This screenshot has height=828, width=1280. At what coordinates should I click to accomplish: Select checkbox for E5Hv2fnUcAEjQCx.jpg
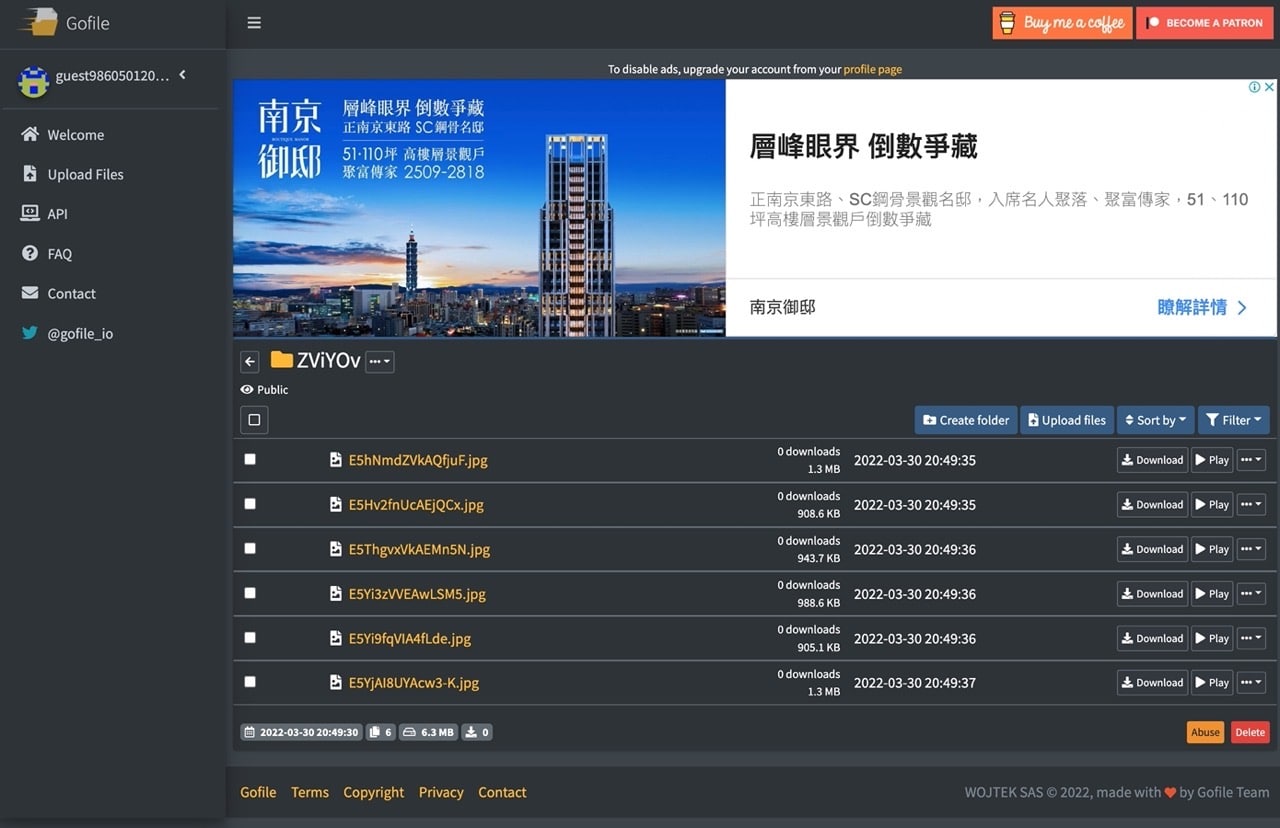pos(250,504)
